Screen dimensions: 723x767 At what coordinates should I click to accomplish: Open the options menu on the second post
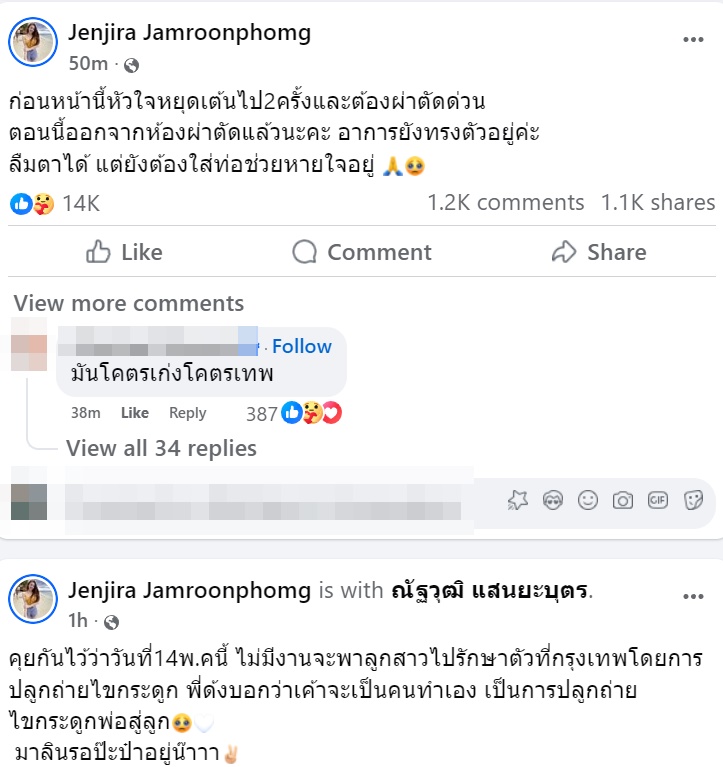tap(693, 597)
